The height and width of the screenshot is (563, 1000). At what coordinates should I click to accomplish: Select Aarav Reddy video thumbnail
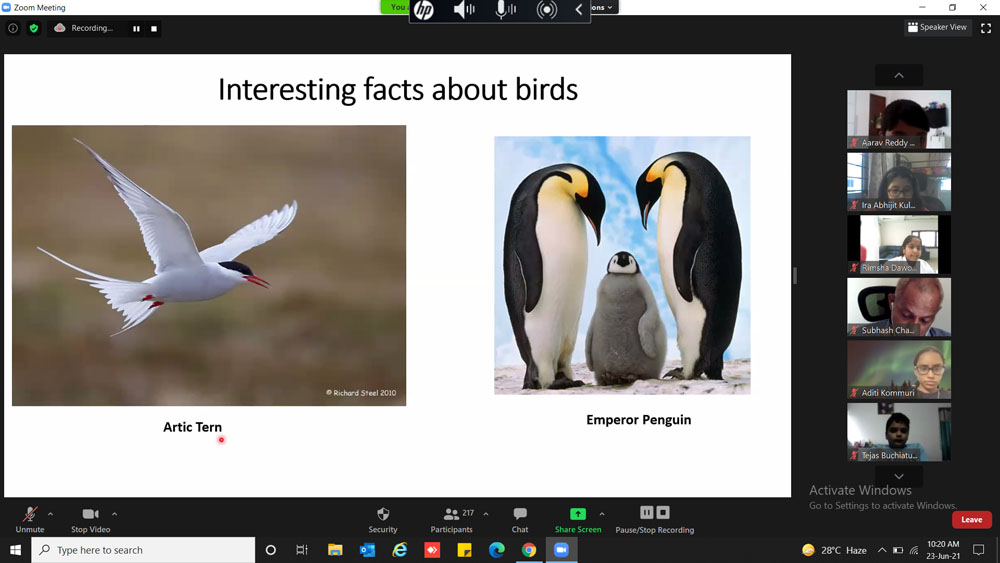899,119
